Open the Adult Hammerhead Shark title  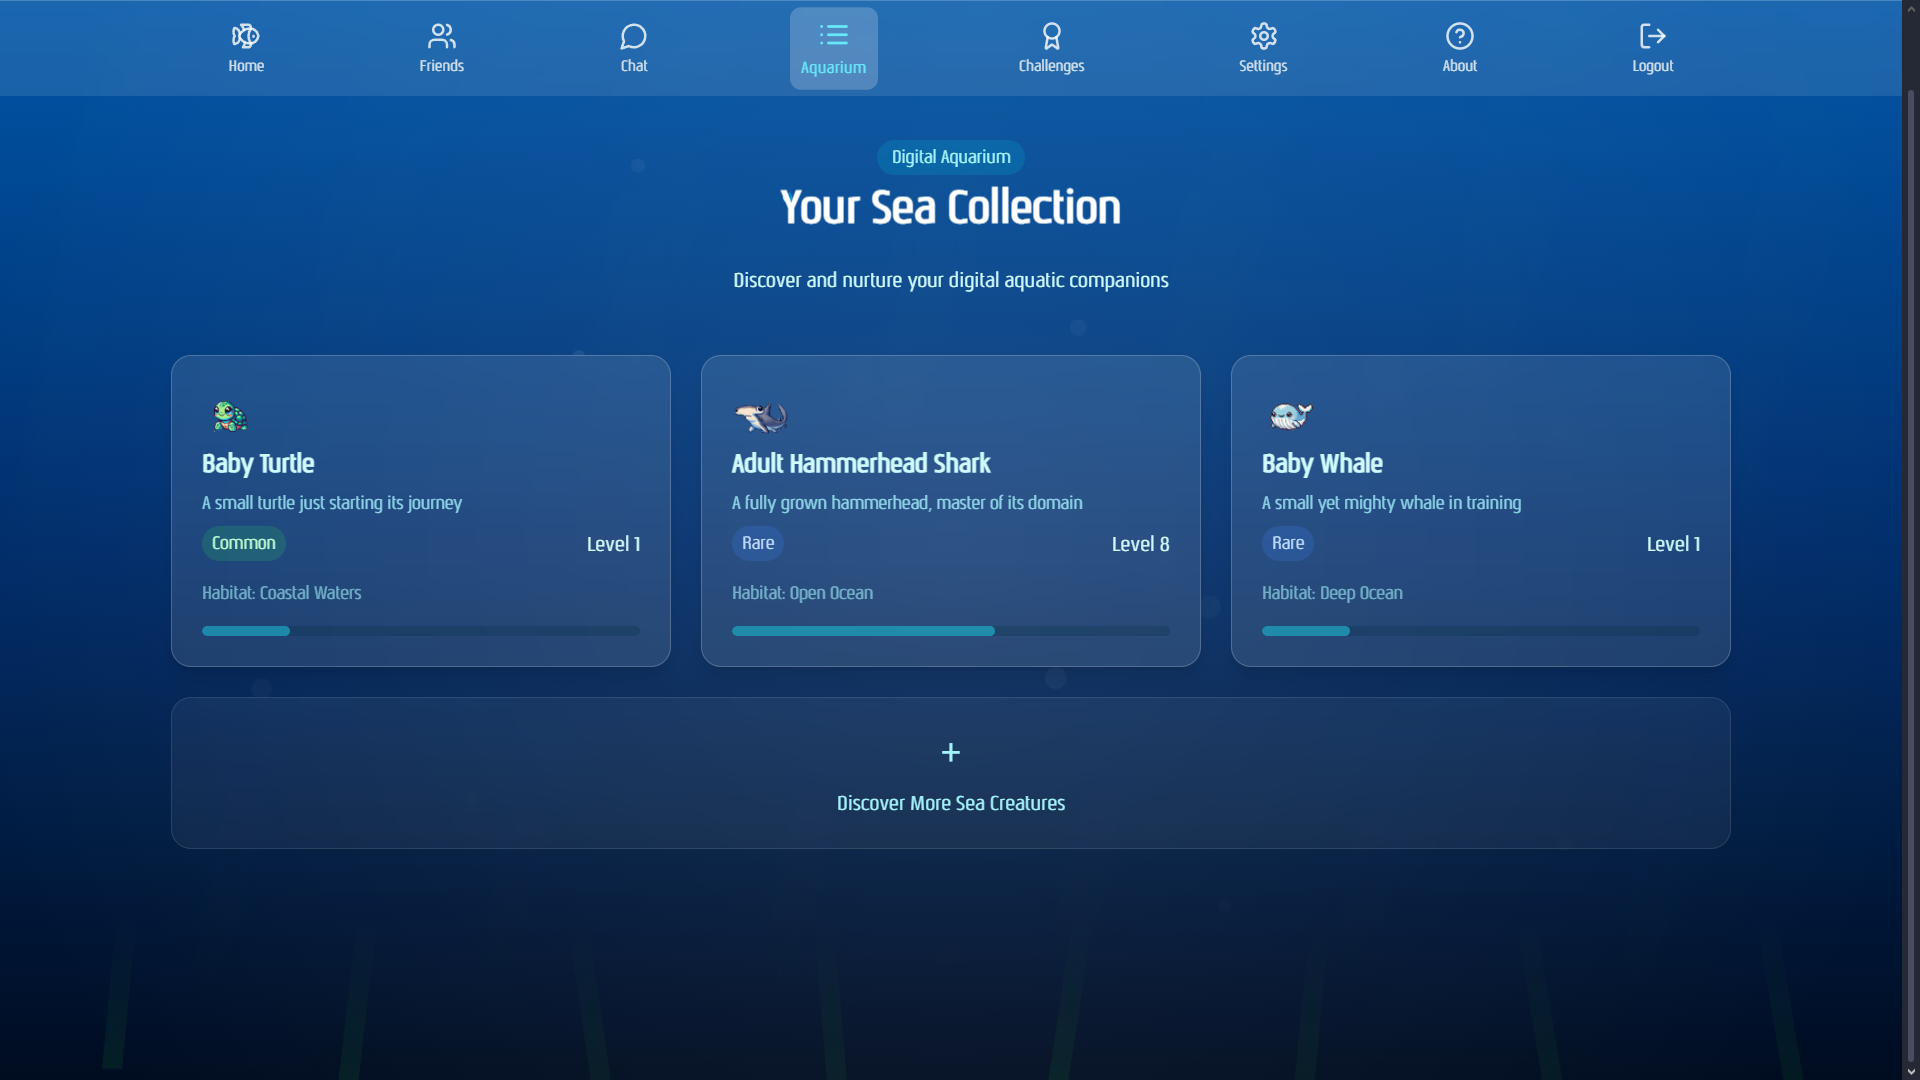(860, 464)
